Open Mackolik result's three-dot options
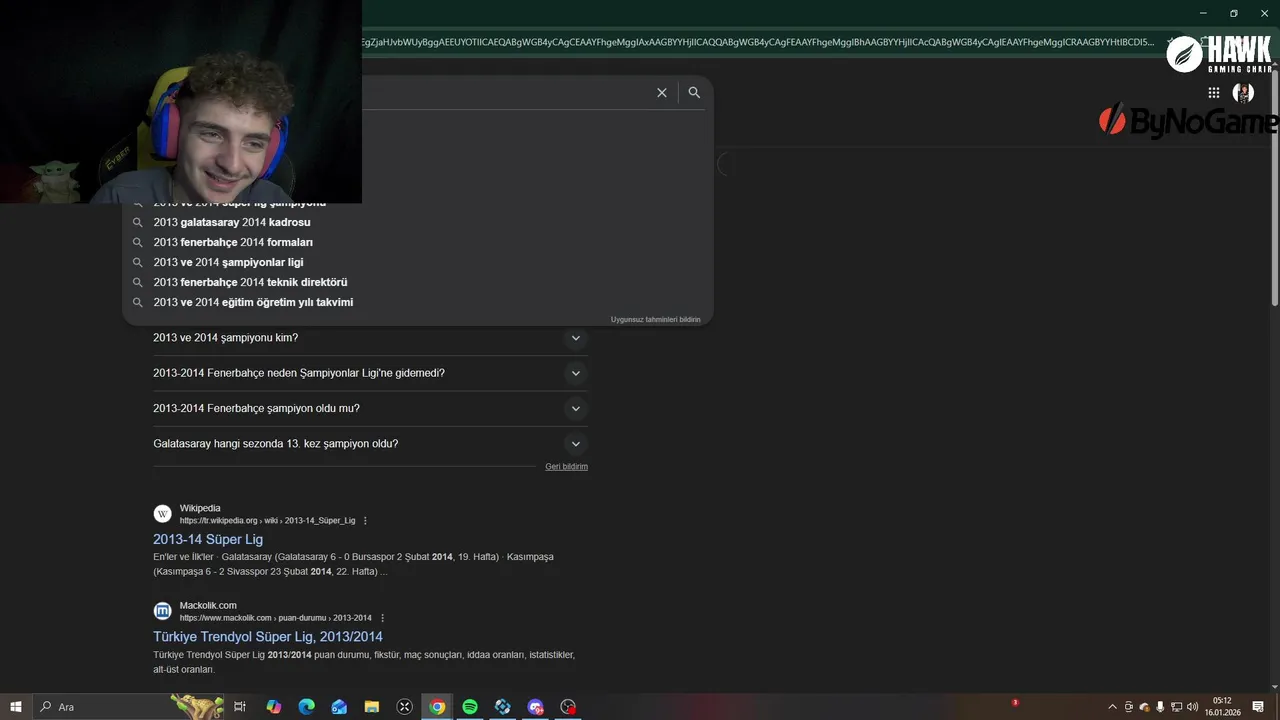Image resolution: width=1280 pixels, height=720 pixels. [382, 618]
